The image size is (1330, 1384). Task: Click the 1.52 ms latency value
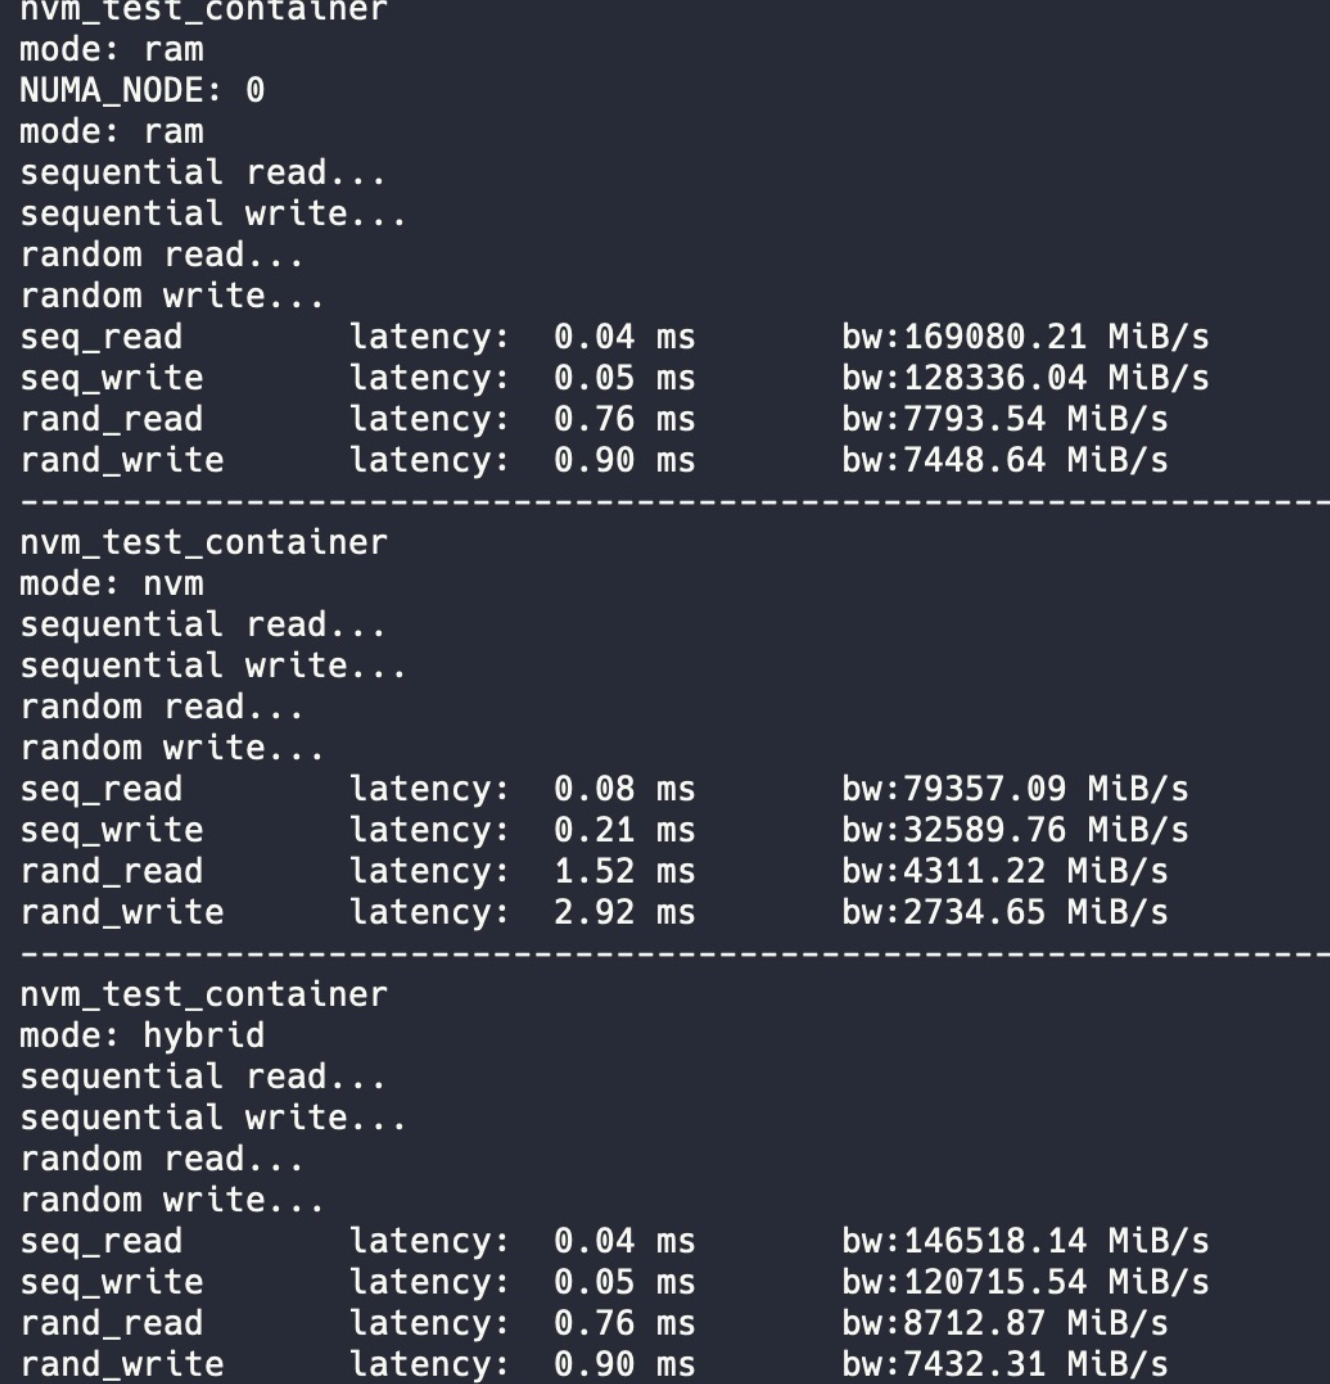624,871
